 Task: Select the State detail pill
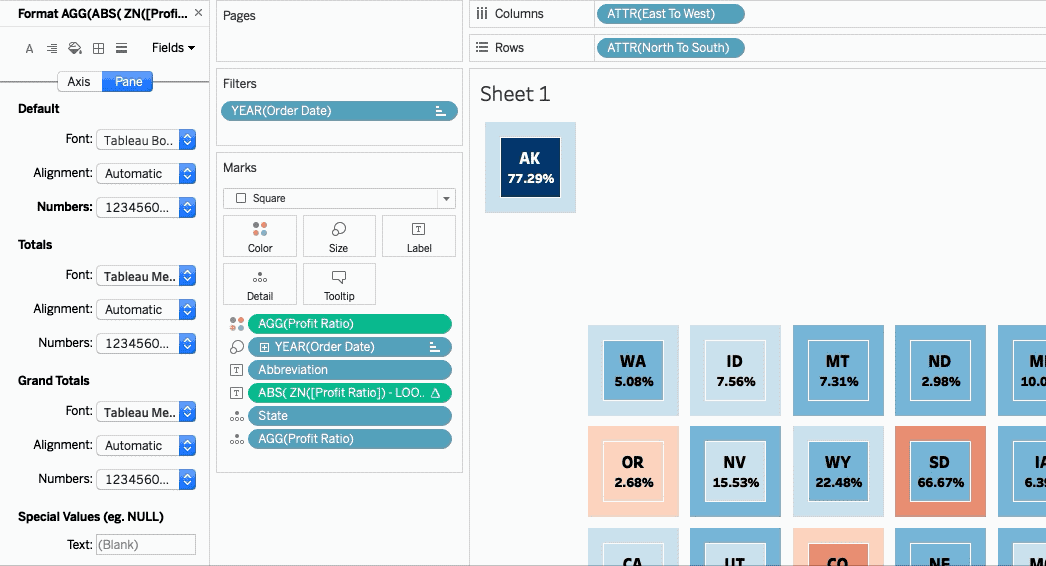350,416
